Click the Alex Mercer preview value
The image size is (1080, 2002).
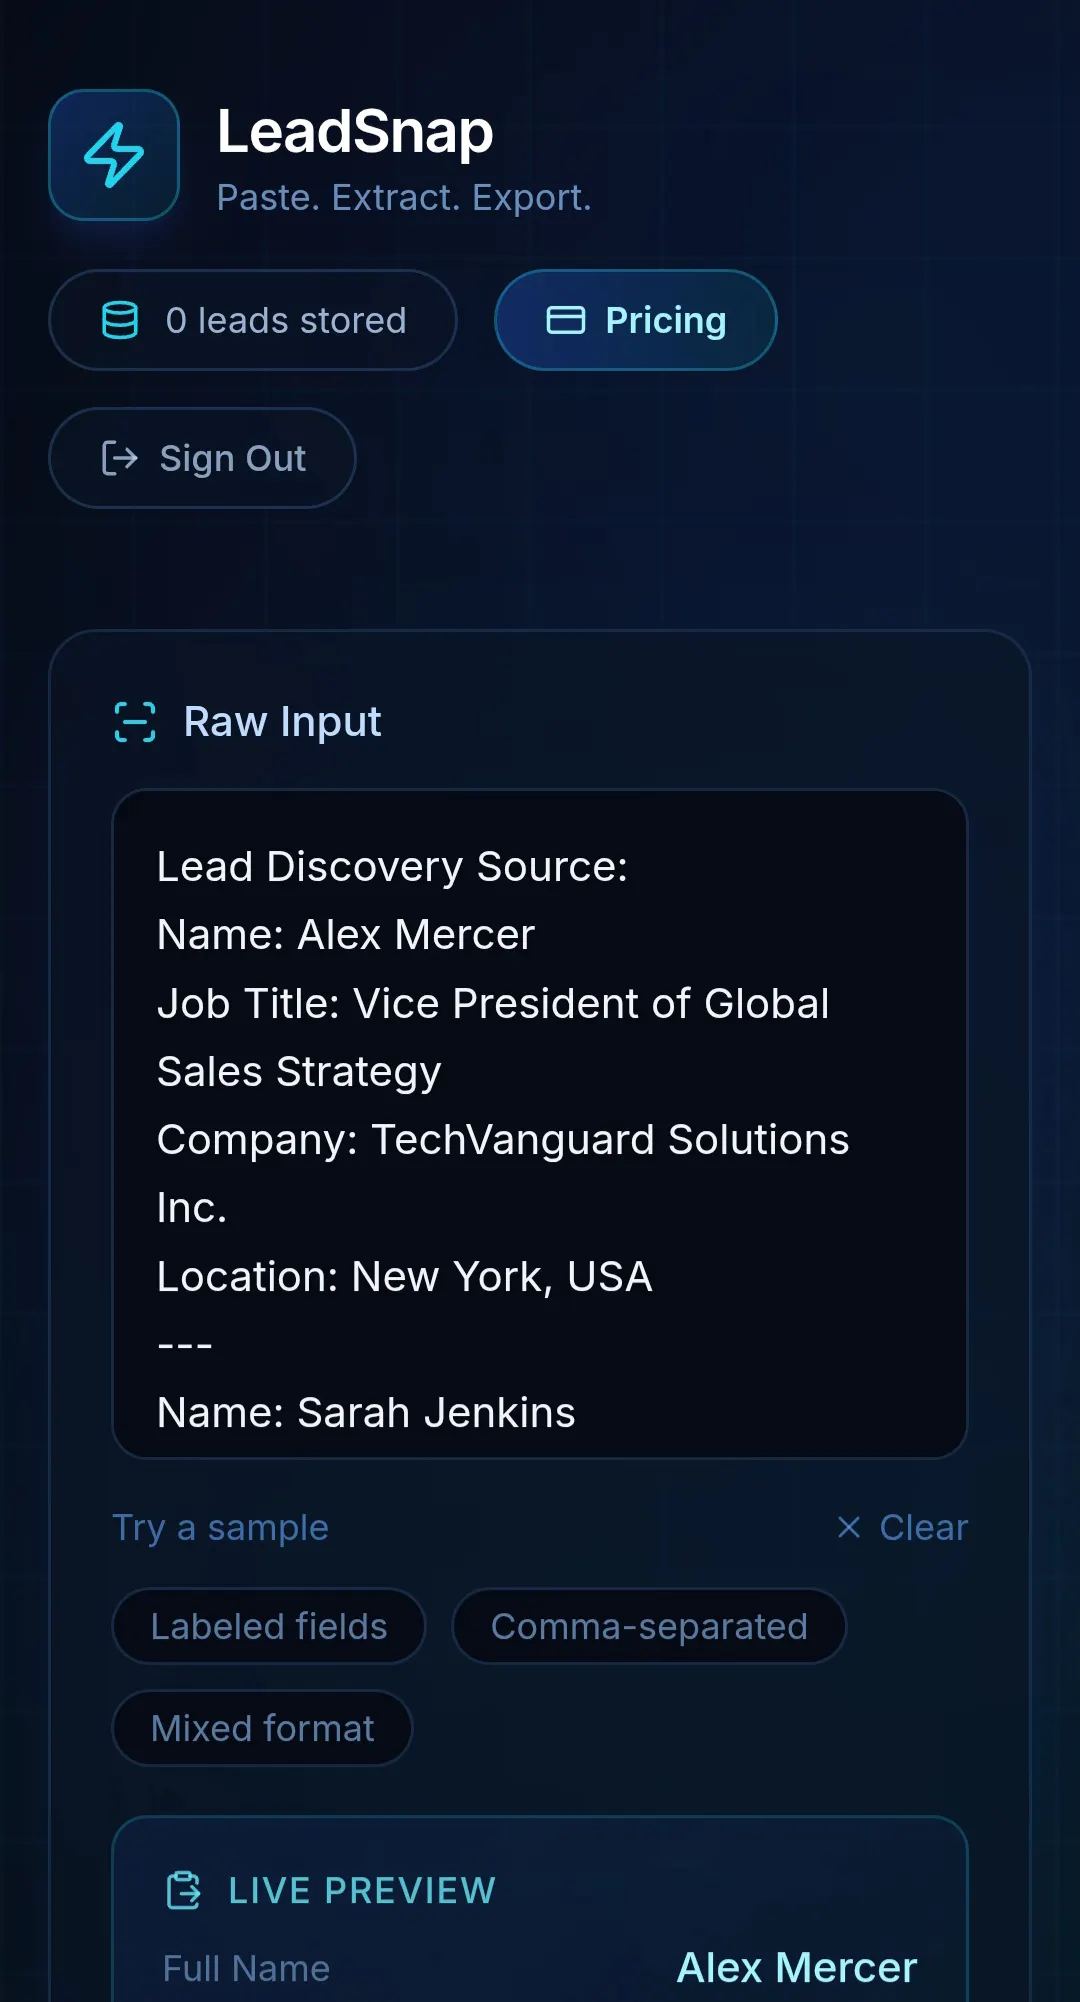pos(797,1968)
